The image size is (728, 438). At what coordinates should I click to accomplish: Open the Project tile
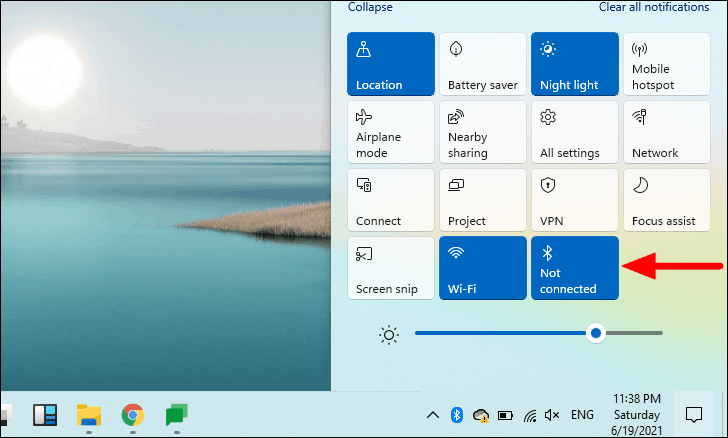click(x=483, y=200)
